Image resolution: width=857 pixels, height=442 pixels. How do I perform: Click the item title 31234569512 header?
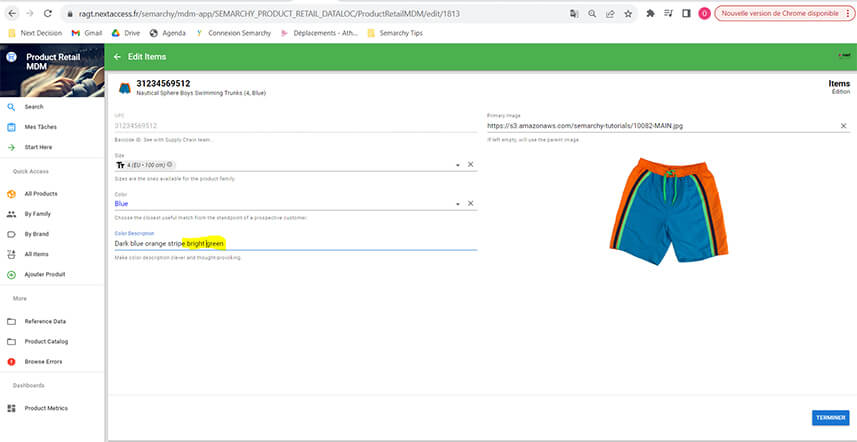tap(163, 84)
